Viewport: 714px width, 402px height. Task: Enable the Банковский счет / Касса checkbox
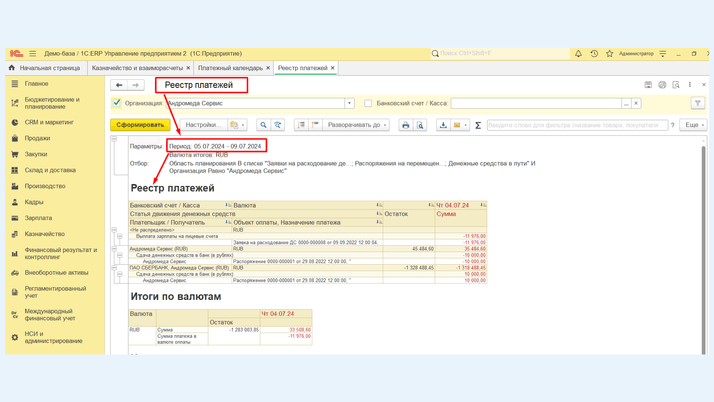368,103
